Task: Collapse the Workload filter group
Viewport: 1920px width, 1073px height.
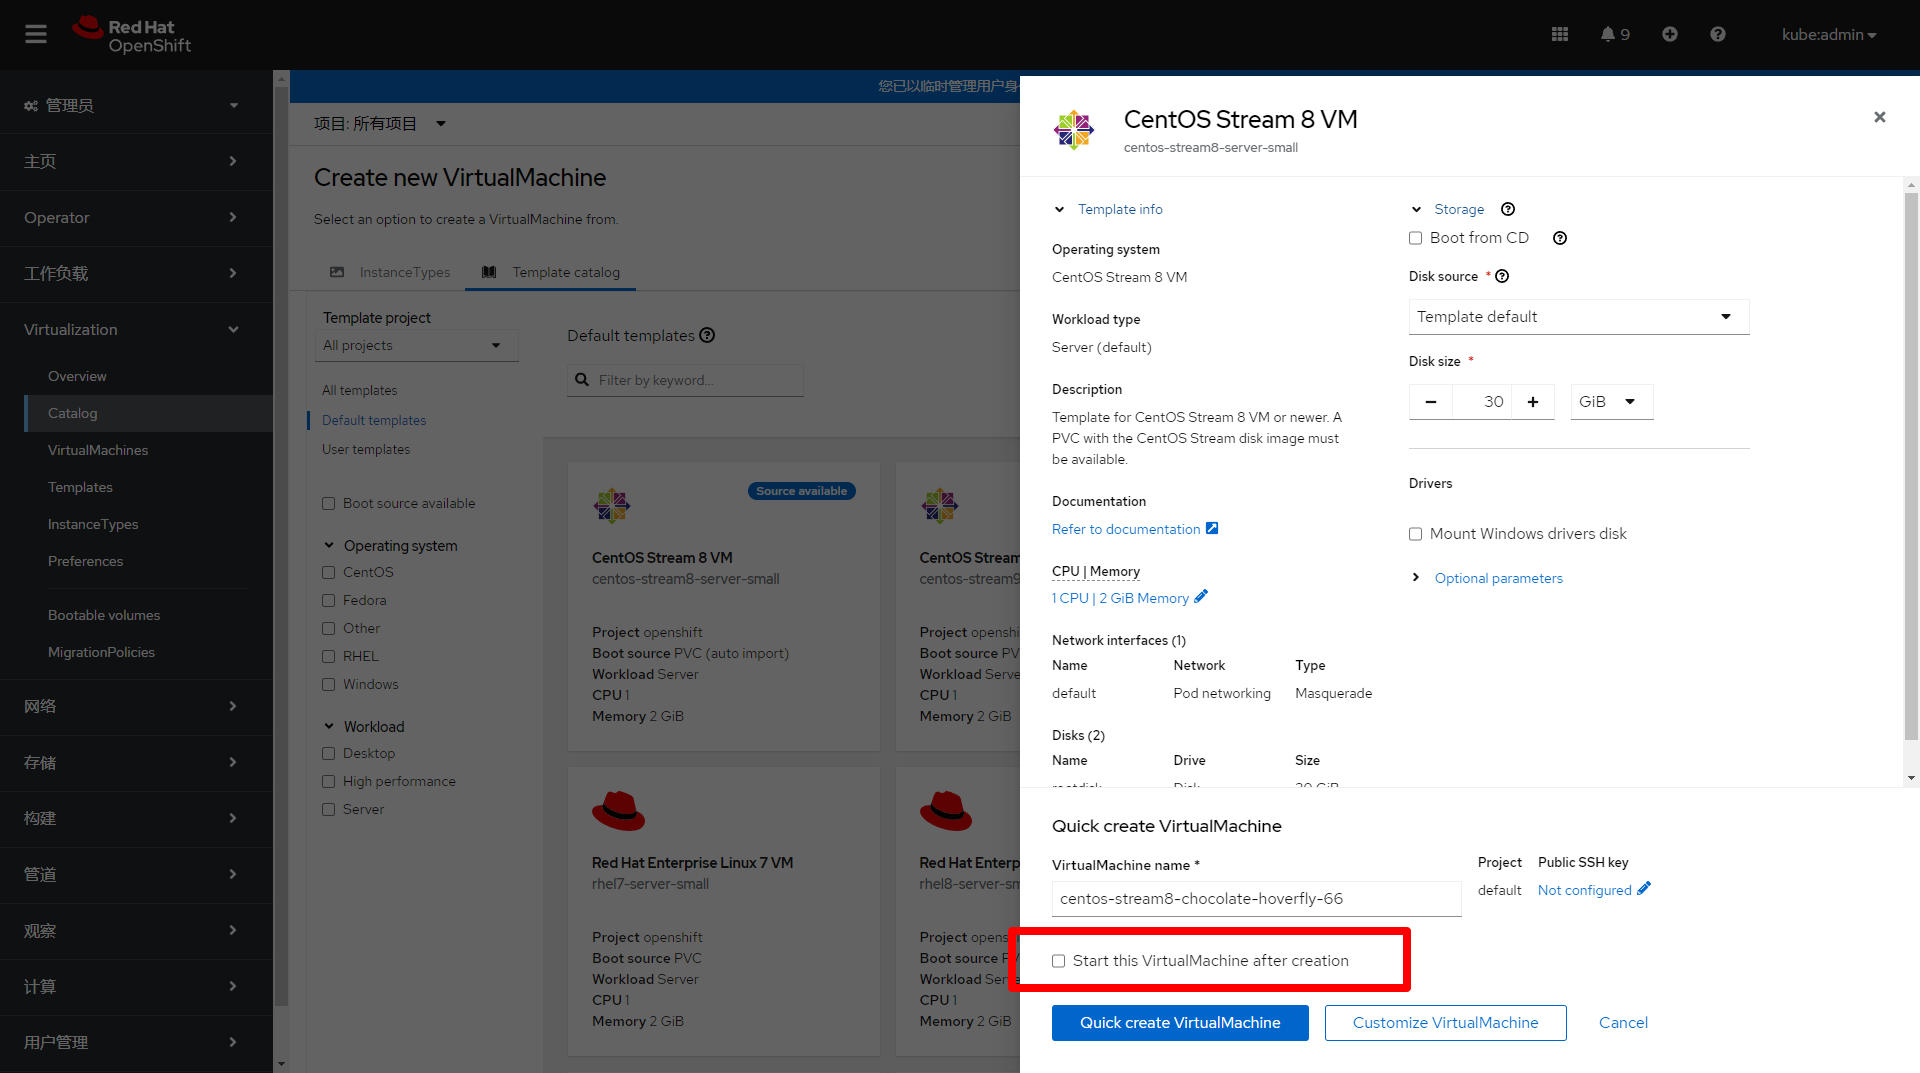Action: (x=364, y=727)
